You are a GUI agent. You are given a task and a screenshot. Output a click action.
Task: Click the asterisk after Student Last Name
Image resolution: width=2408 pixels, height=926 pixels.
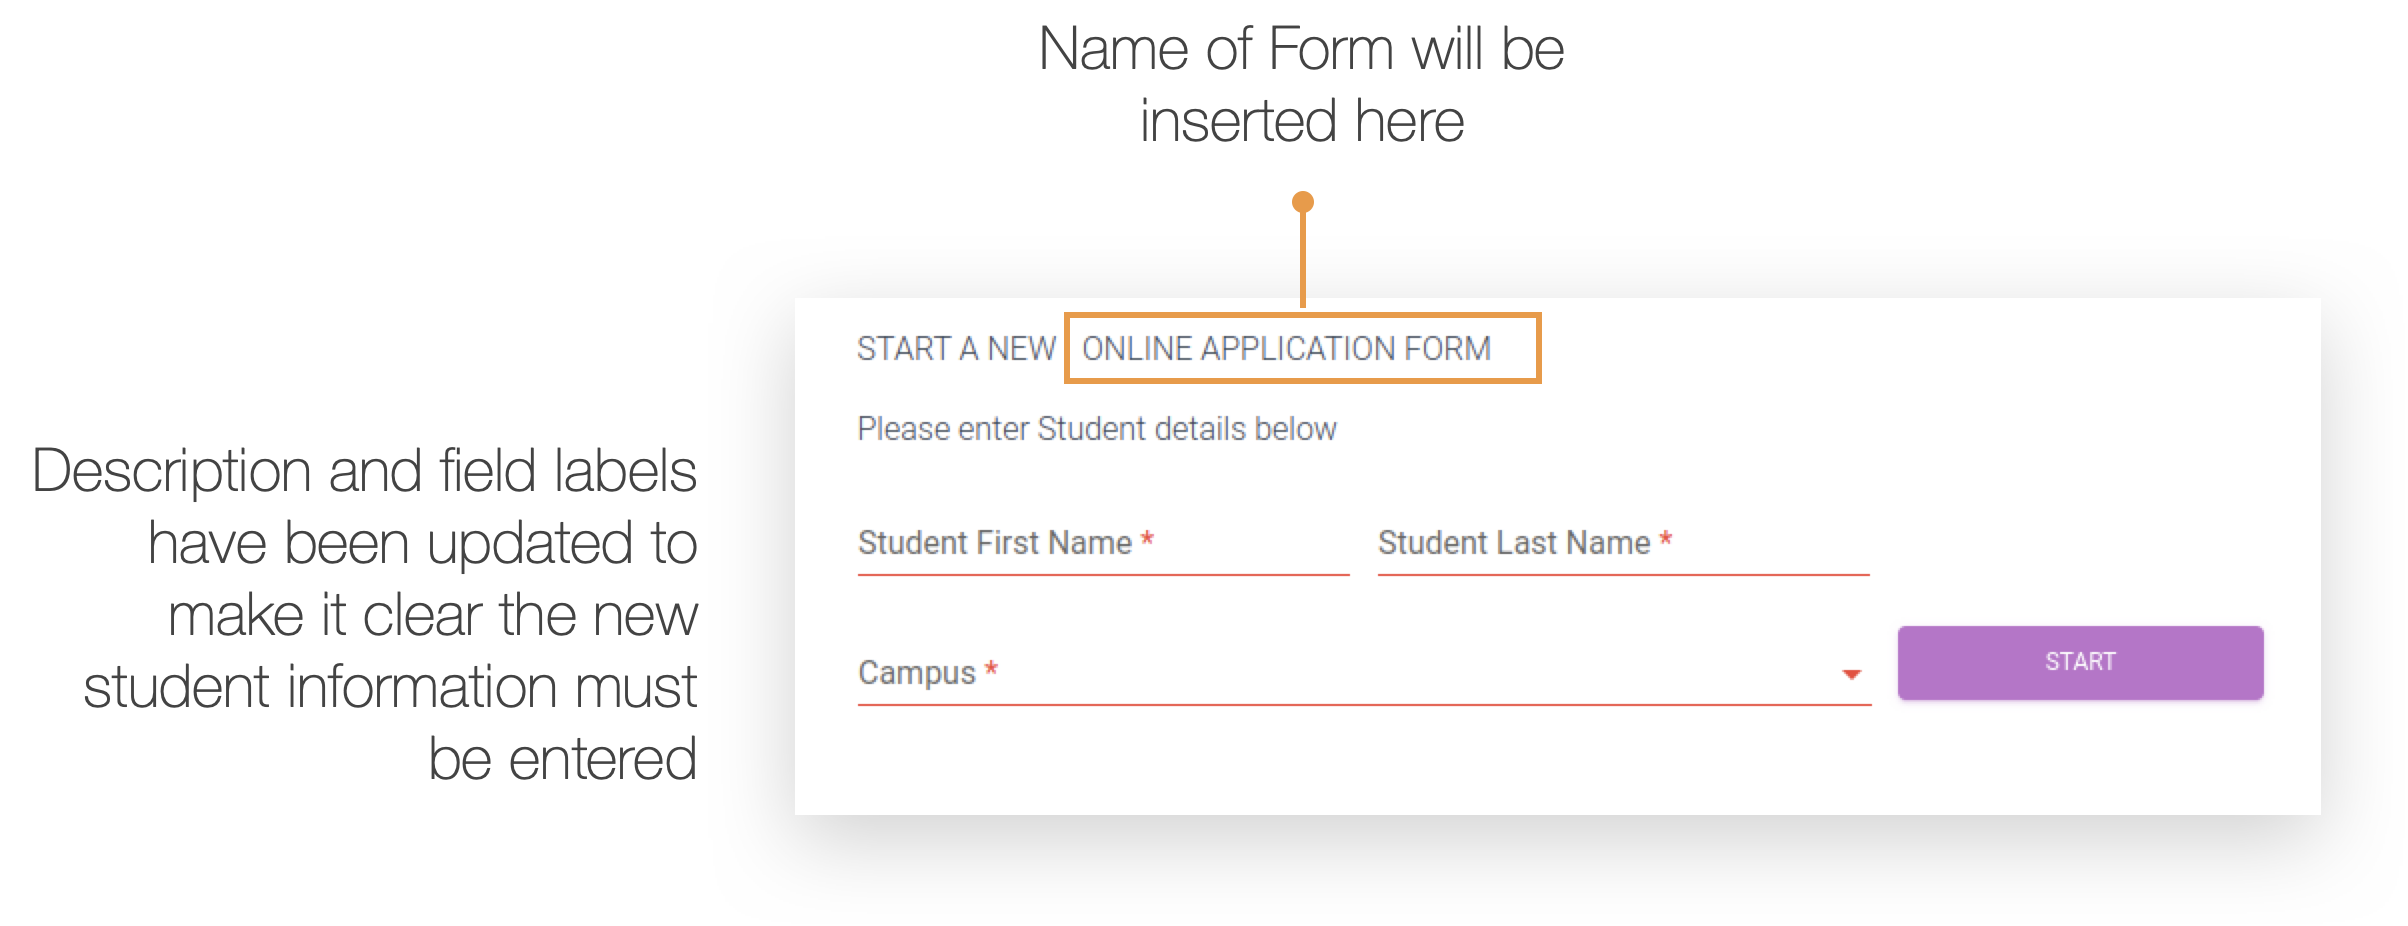click(x=1665, y=541)
